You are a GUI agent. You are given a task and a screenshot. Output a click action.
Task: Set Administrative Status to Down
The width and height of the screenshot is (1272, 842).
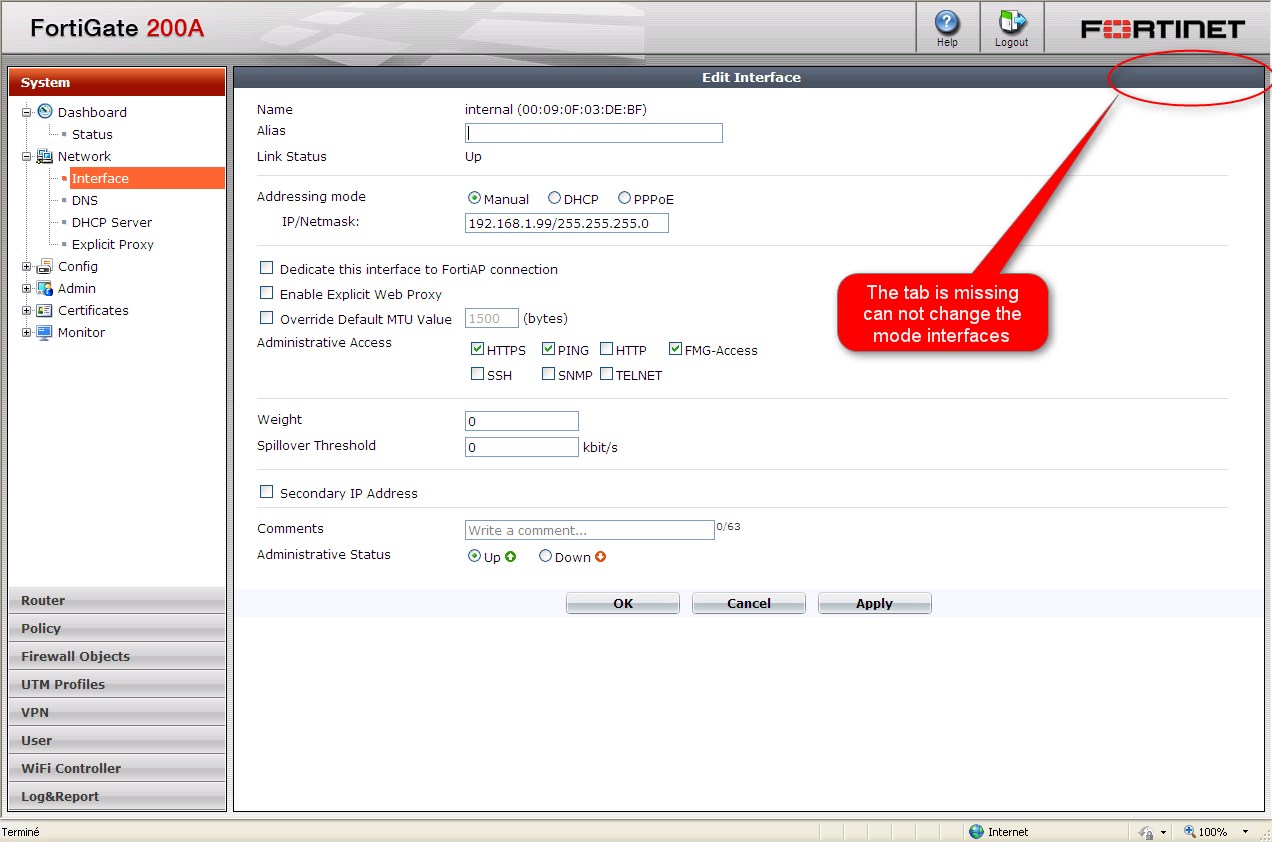pos(546,556)
